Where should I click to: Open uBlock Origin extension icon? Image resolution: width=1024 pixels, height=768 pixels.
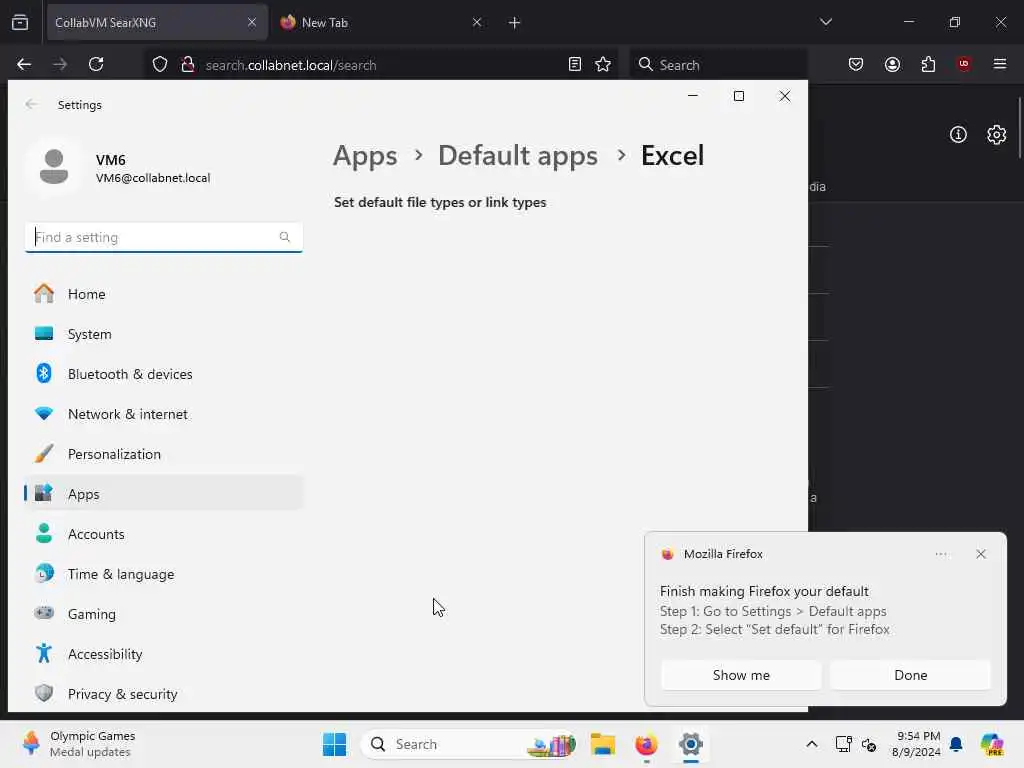[964, 64]
